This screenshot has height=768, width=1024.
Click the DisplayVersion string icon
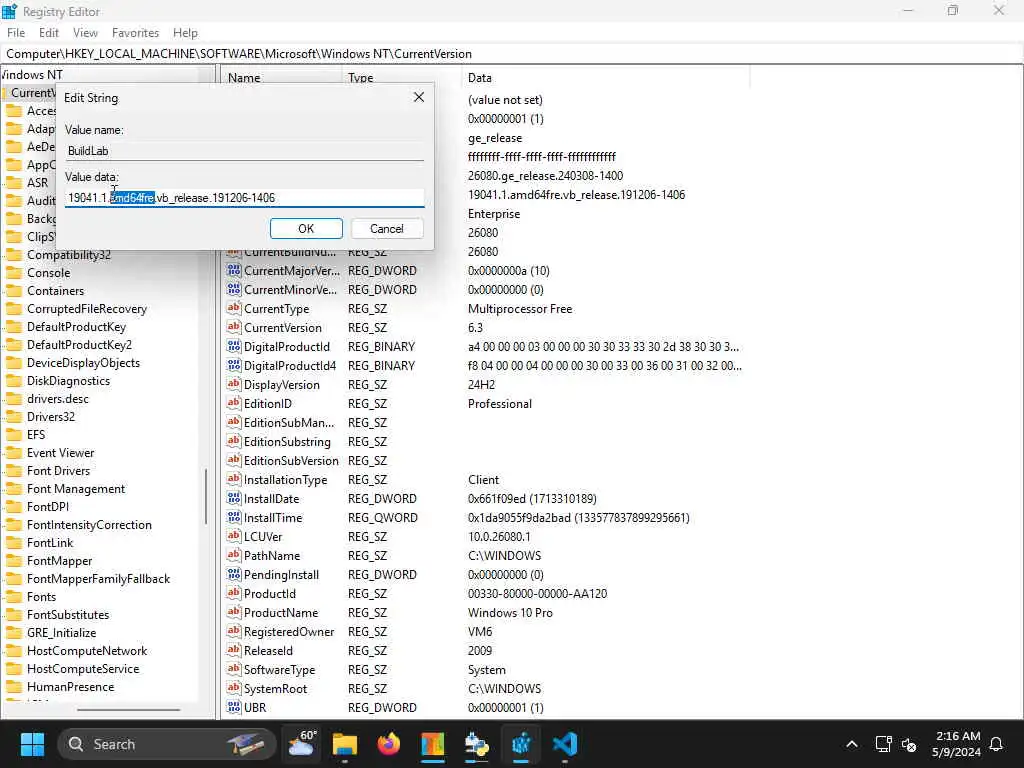coord(234,384)
